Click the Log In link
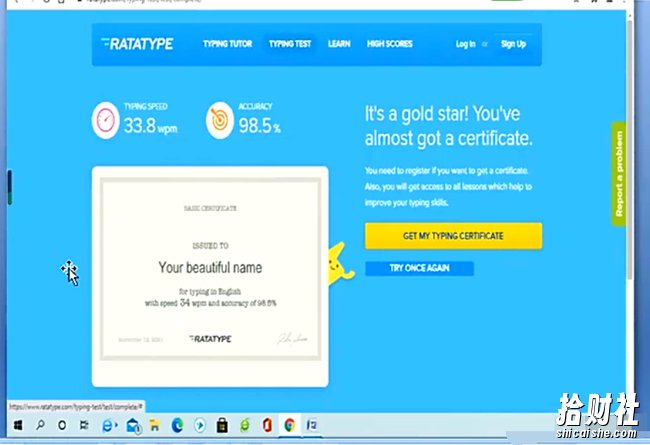Viewport: 650px width, 445px height. click(466, 44)
